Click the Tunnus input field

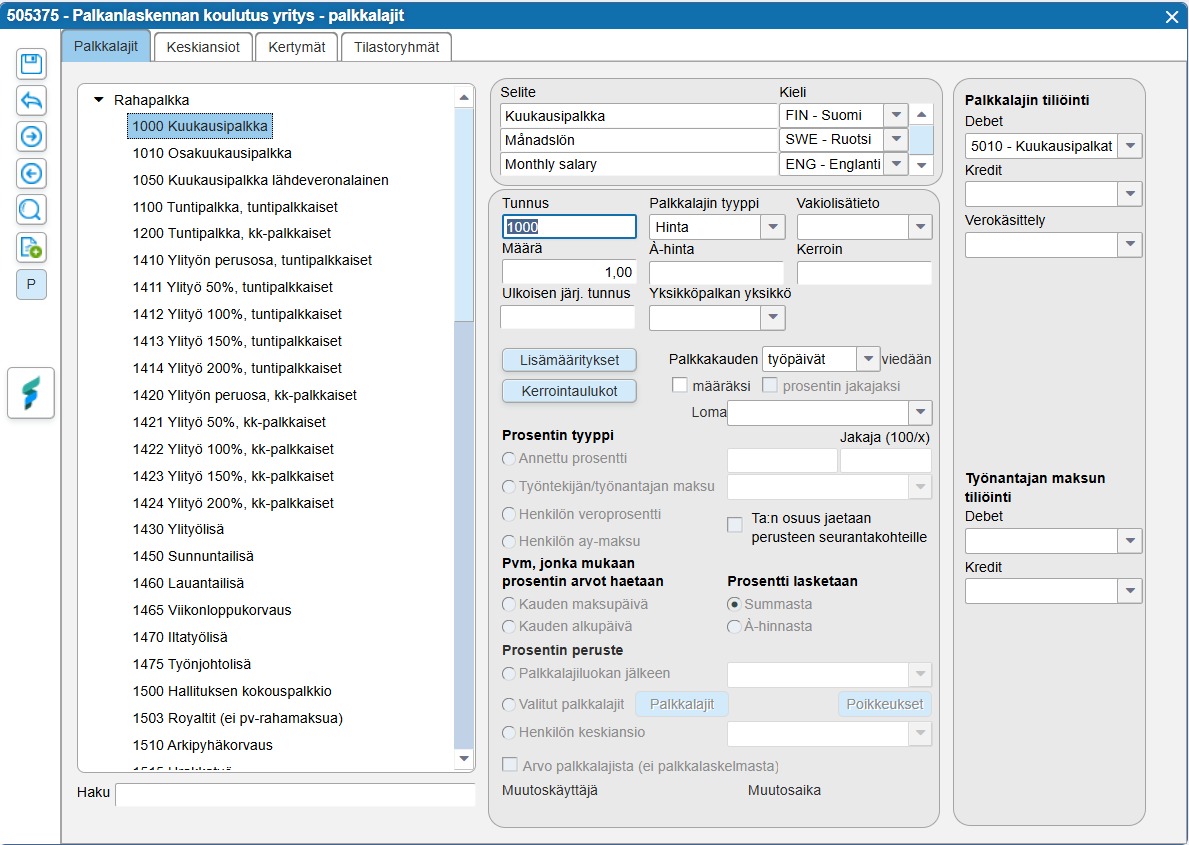pyautogui.click(x=569, y=227)
